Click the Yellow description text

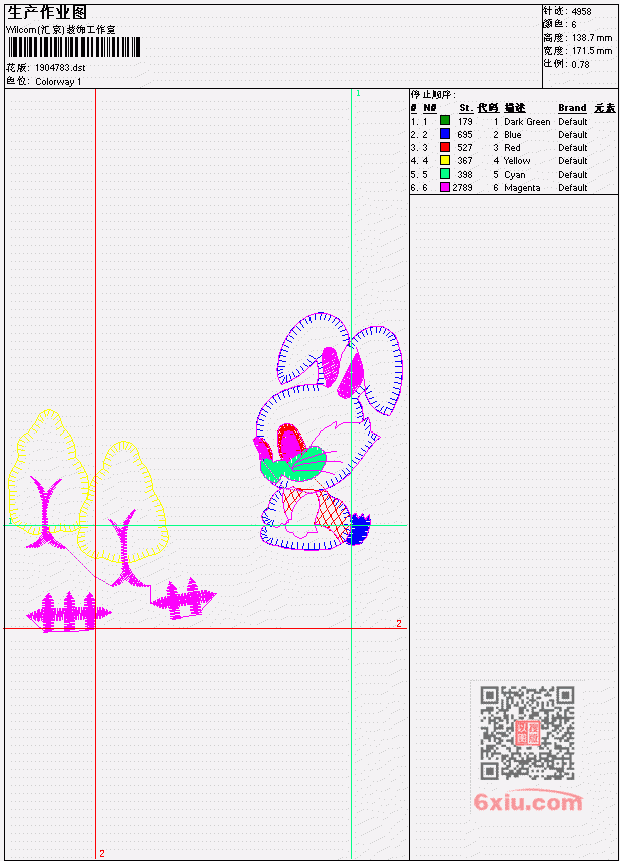[x=517, y=161]
